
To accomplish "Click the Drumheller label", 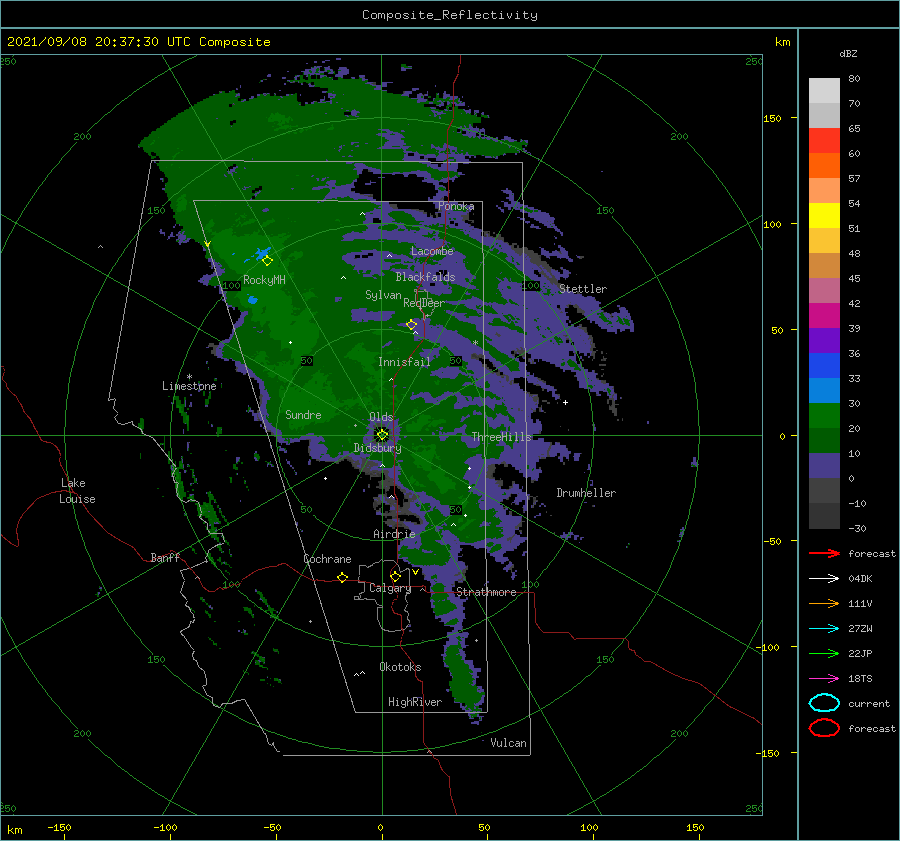I will [586, 493].
